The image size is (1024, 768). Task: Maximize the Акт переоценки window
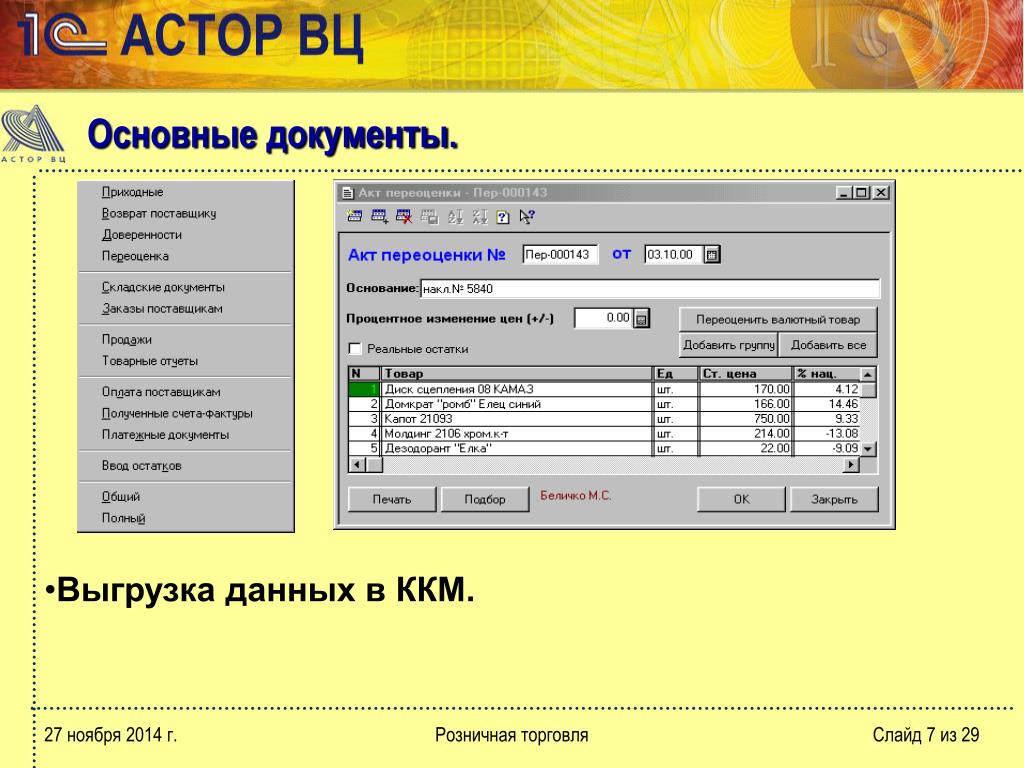pos(861,193)
